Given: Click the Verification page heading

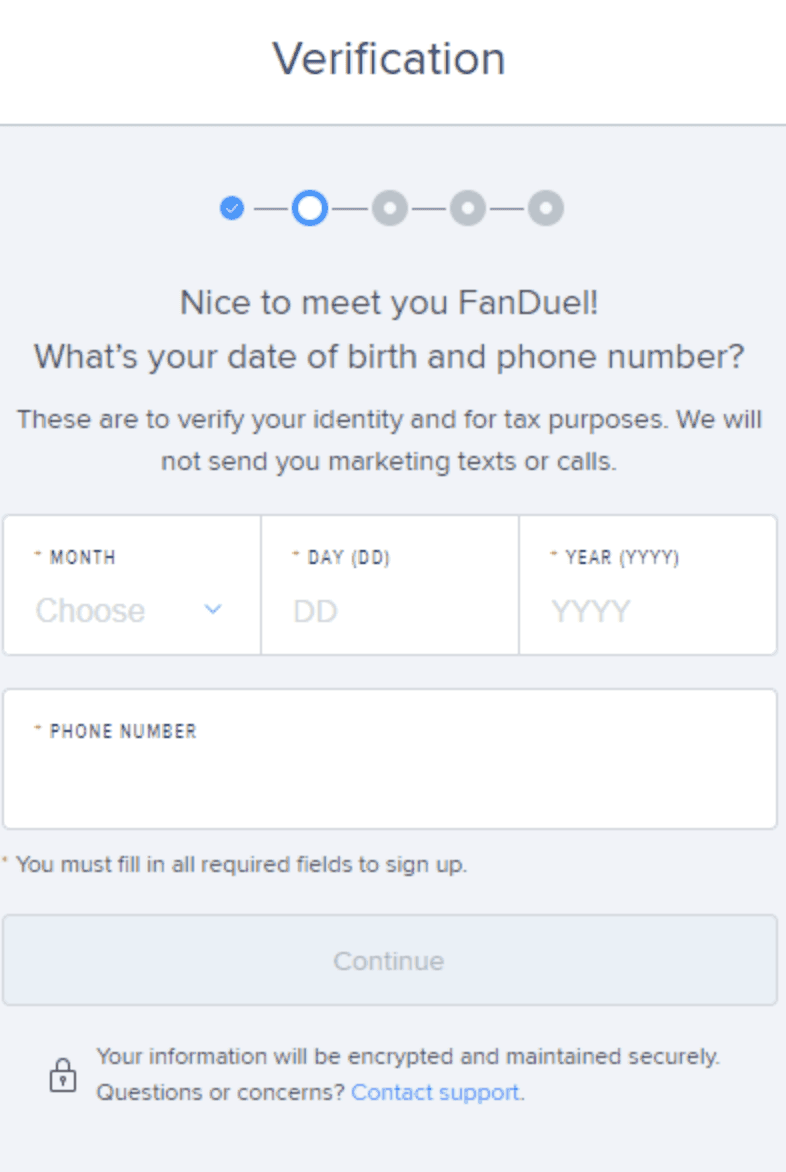Looking at the screenshot, I should pos(389,59).
